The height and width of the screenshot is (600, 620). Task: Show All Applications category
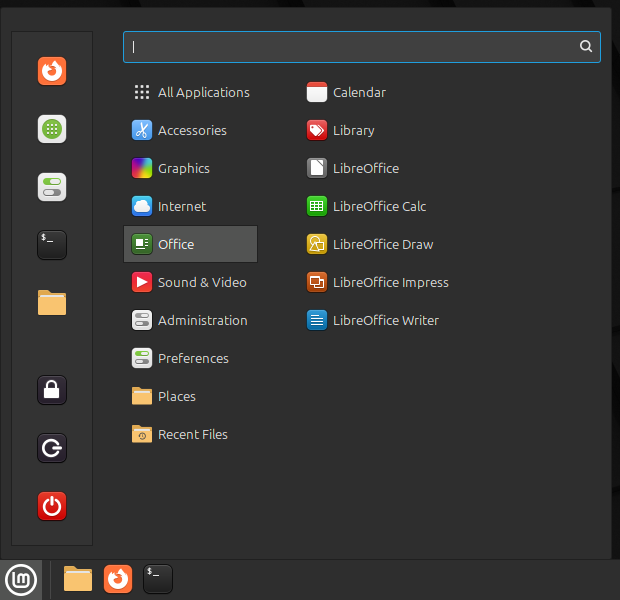coord(191,92)
